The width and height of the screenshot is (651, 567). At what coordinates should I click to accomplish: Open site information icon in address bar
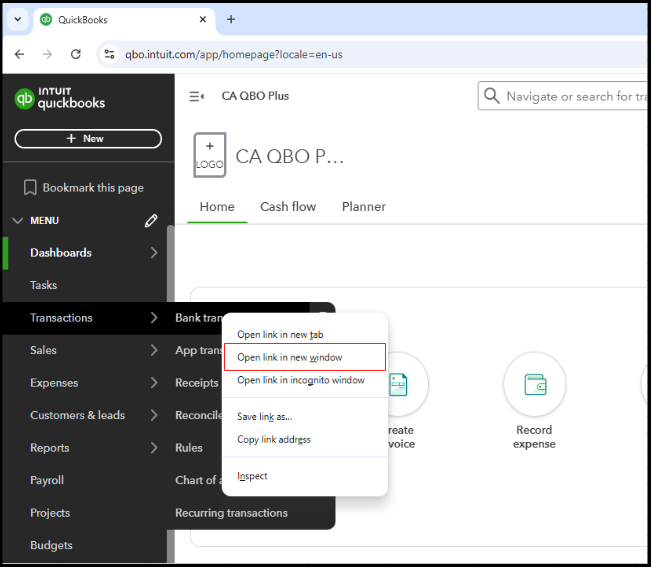coord(110,54)
